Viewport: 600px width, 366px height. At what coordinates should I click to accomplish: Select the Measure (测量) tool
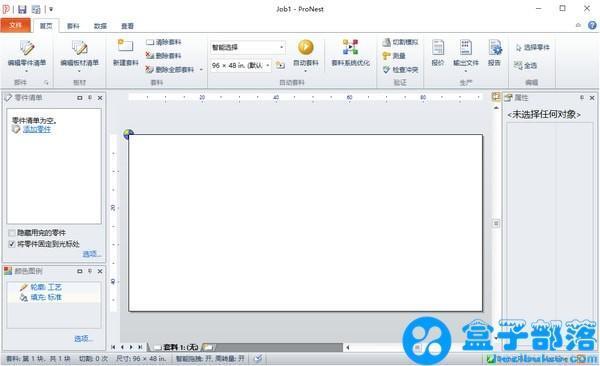point(394,56)
